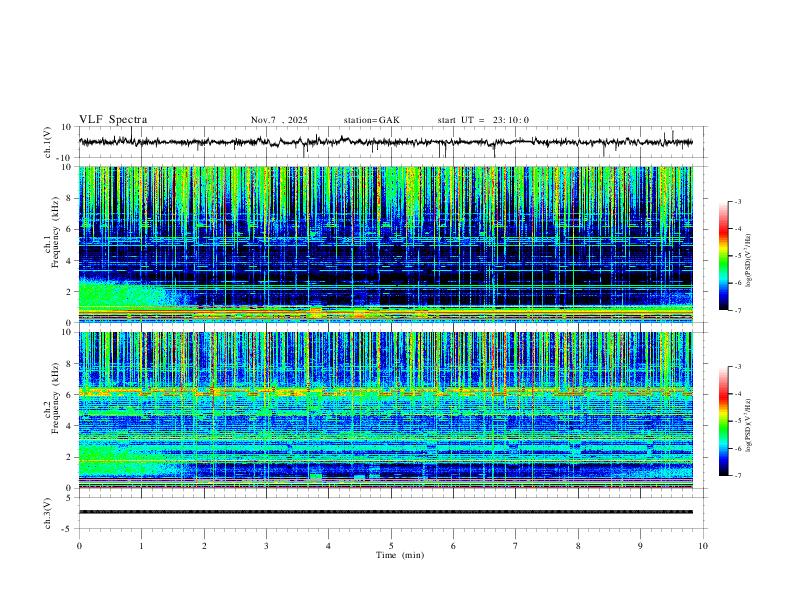
Task: Click the ch.1 waveform trace
Action: (x=385, y=142)
